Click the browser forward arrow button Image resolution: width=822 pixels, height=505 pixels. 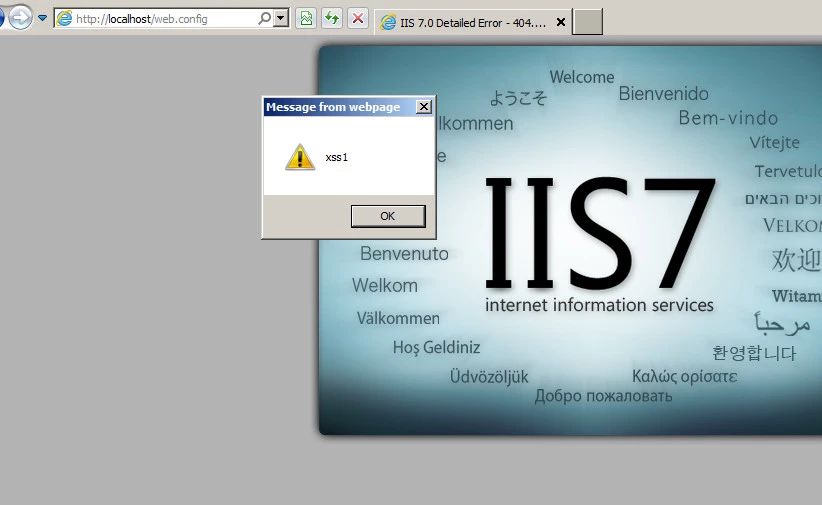[20, 18]
